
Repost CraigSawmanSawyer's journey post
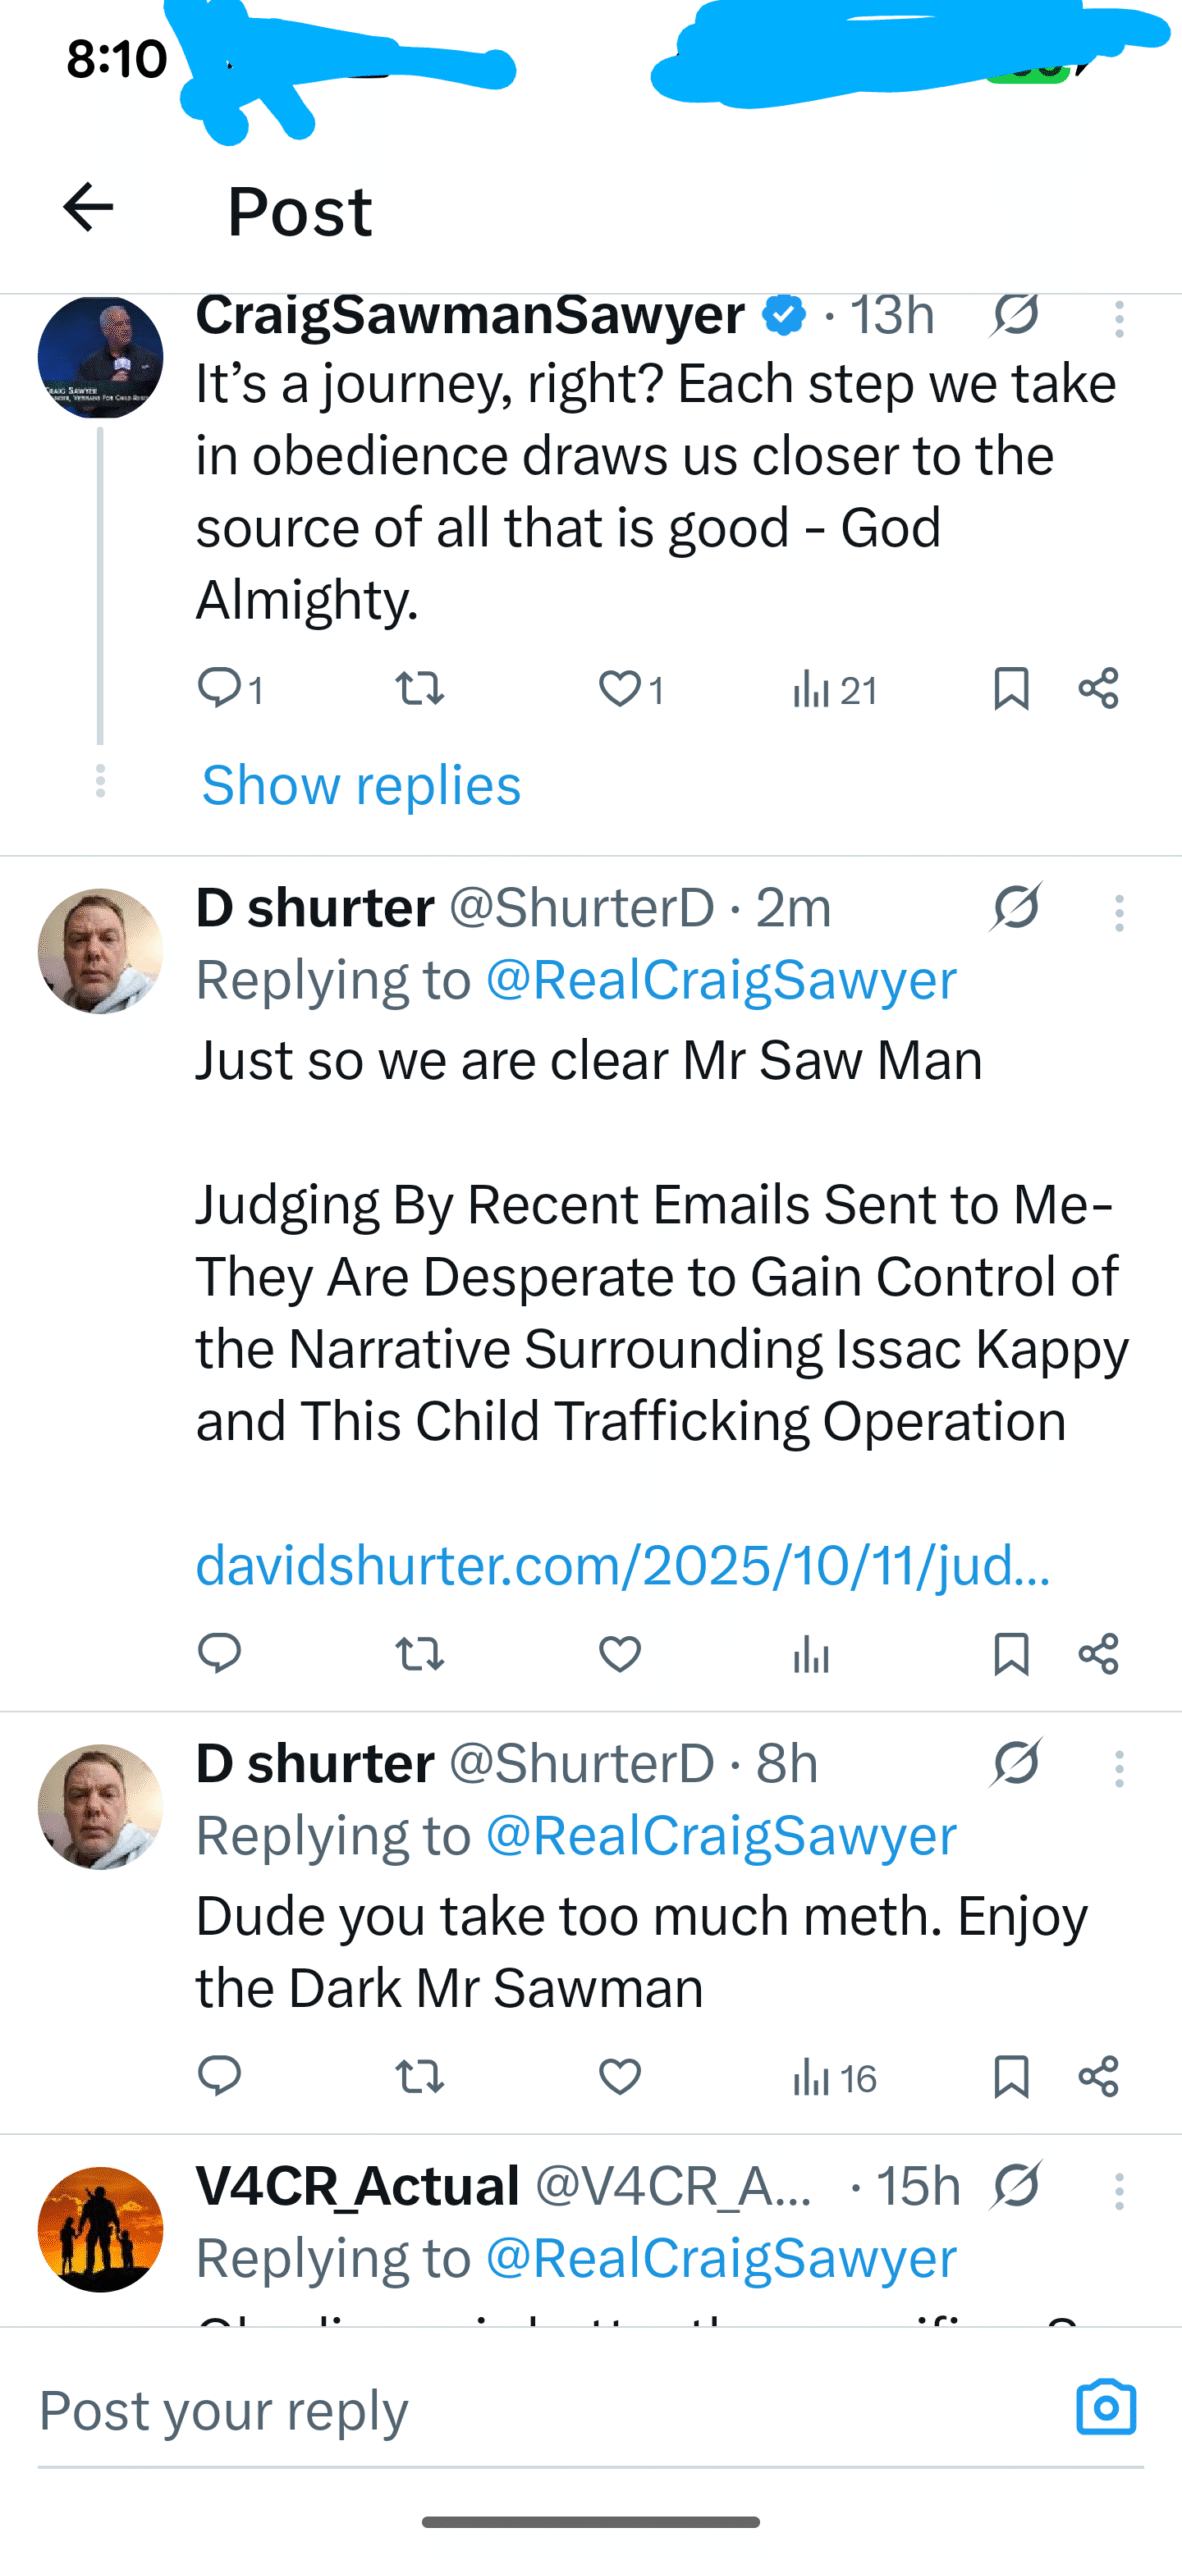coord(419,688)
